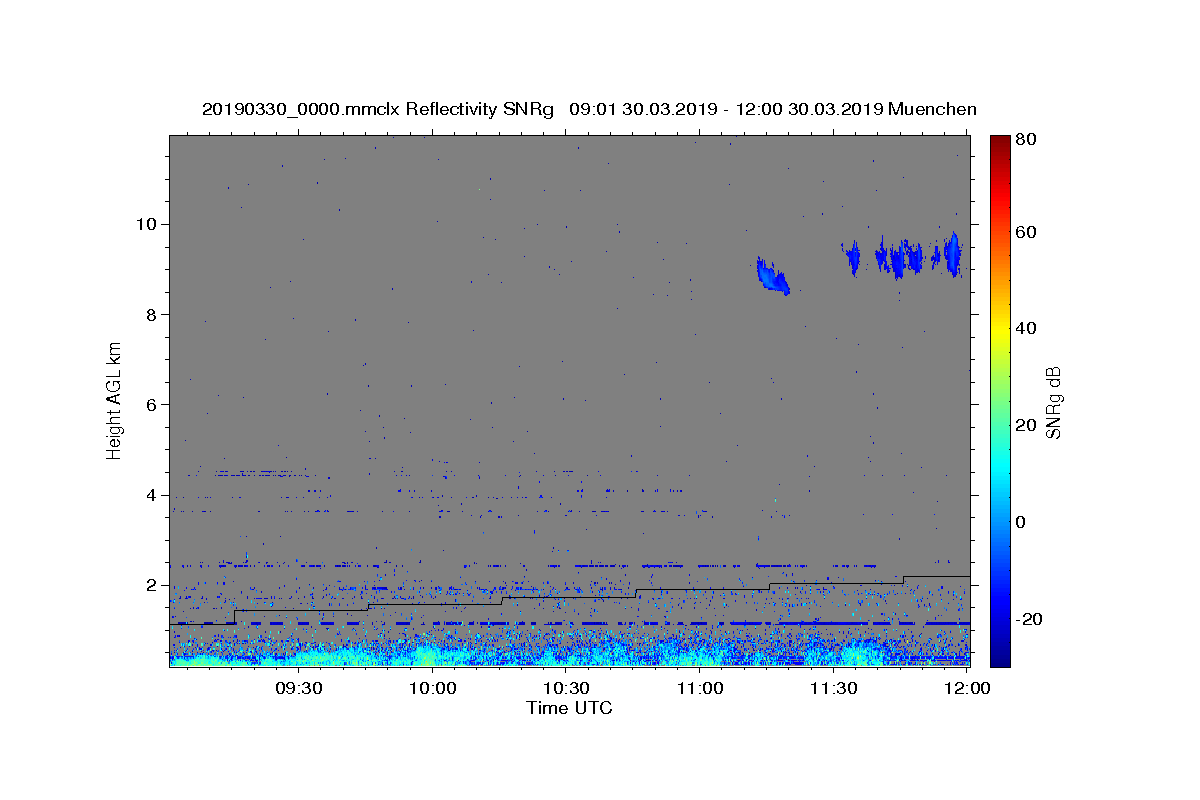1200x800 pixels.
Task: Select the 11:30 time tick label
Action: click(x=833, y=689)
